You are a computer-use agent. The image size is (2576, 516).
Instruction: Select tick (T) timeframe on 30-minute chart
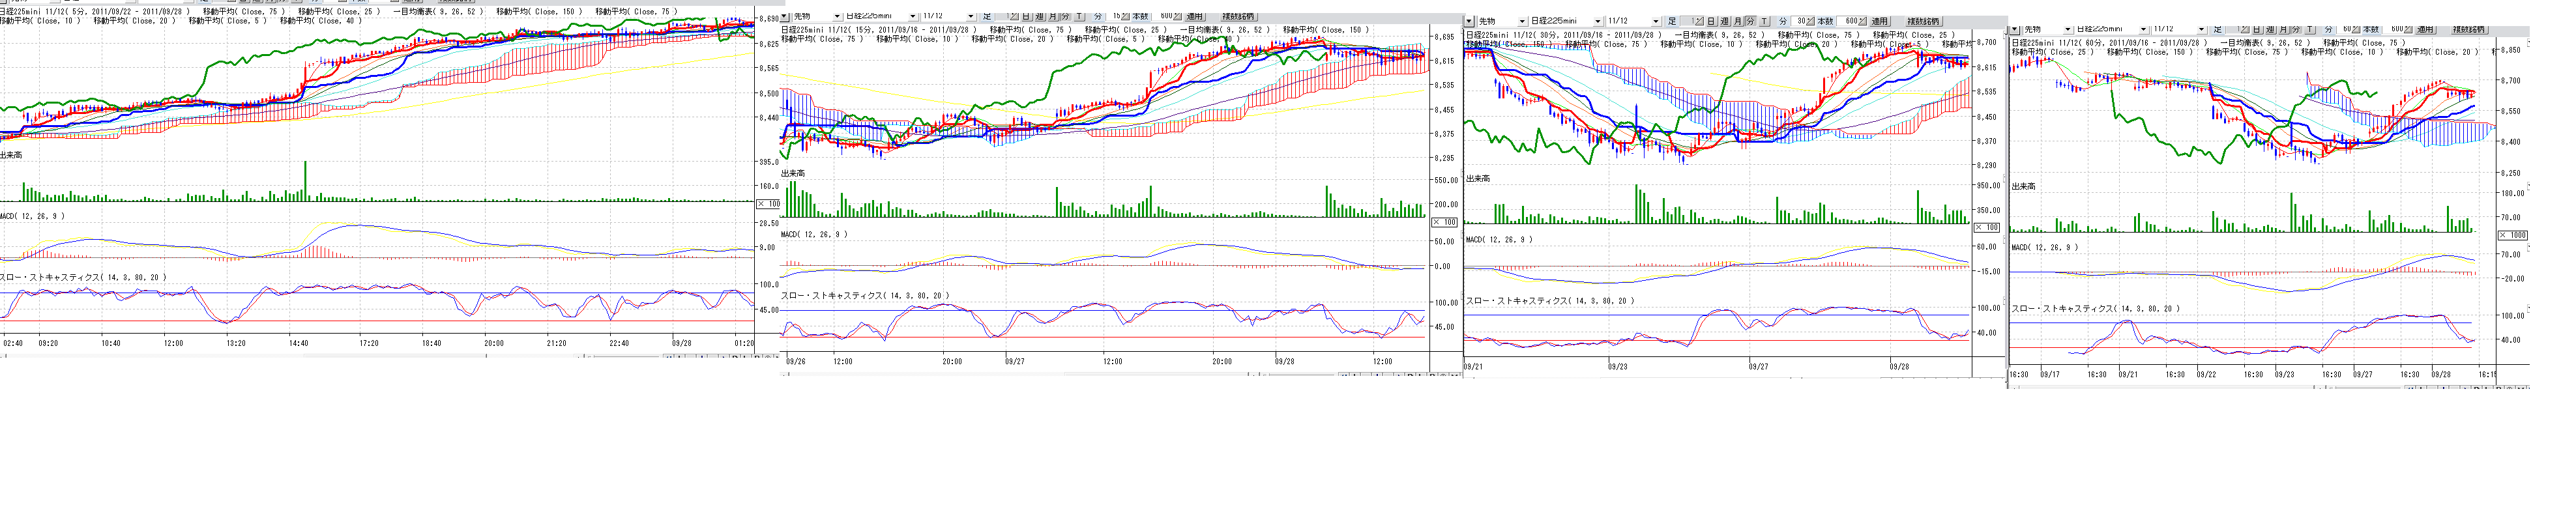[1764, 21]
